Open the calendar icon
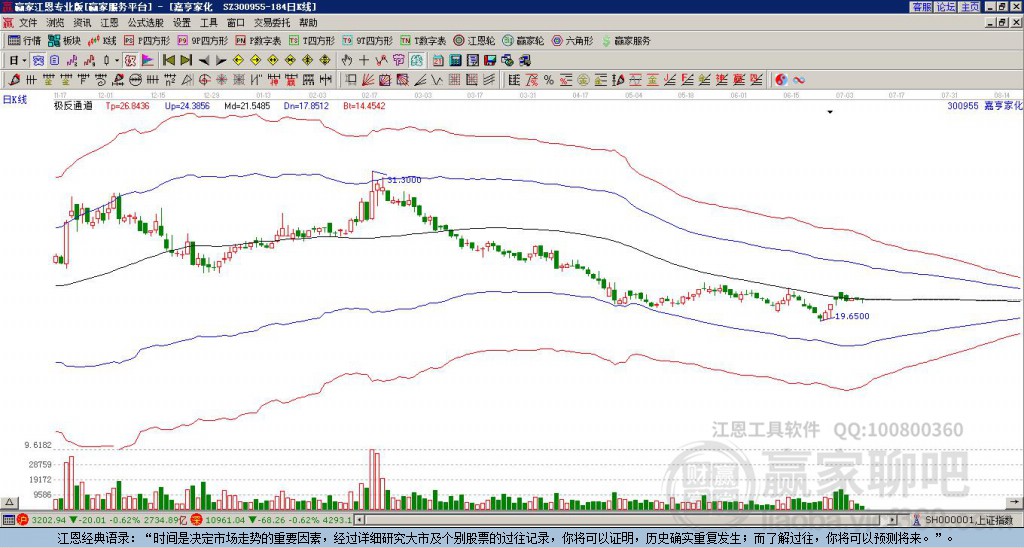Viewport: 1024px width, 548px height. [x=438, y=61]
